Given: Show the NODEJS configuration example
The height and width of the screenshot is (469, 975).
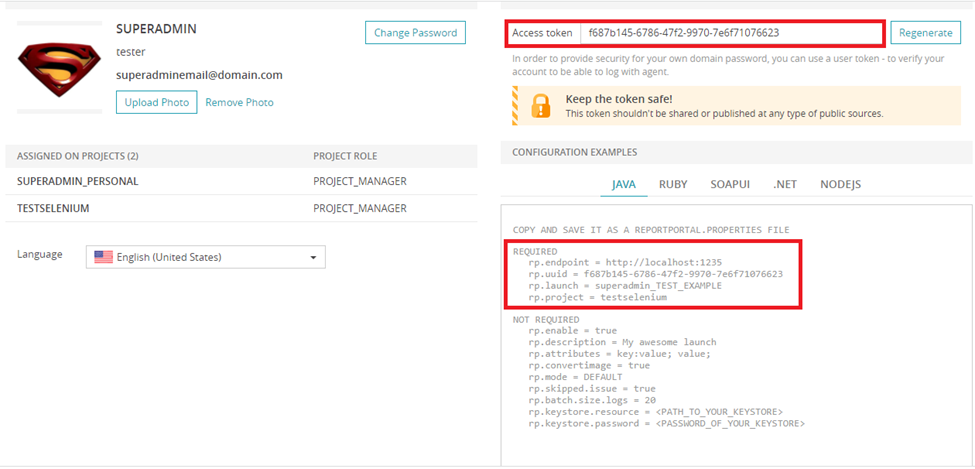Looking at the screenshot, I should click(x=840, y=184).
